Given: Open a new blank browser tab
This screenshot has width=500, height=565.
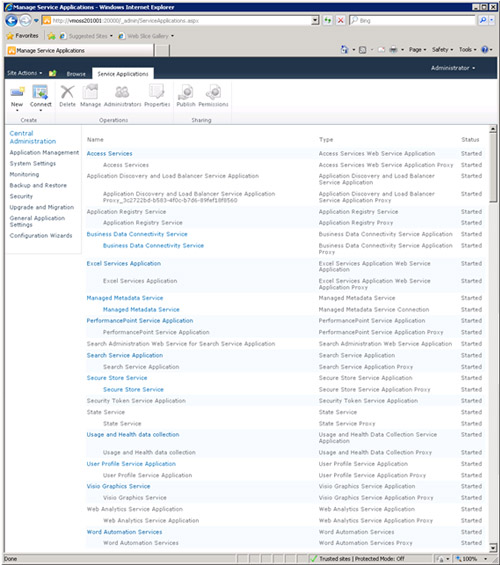Looking at the screenshot, I should (x=162, y=50).
